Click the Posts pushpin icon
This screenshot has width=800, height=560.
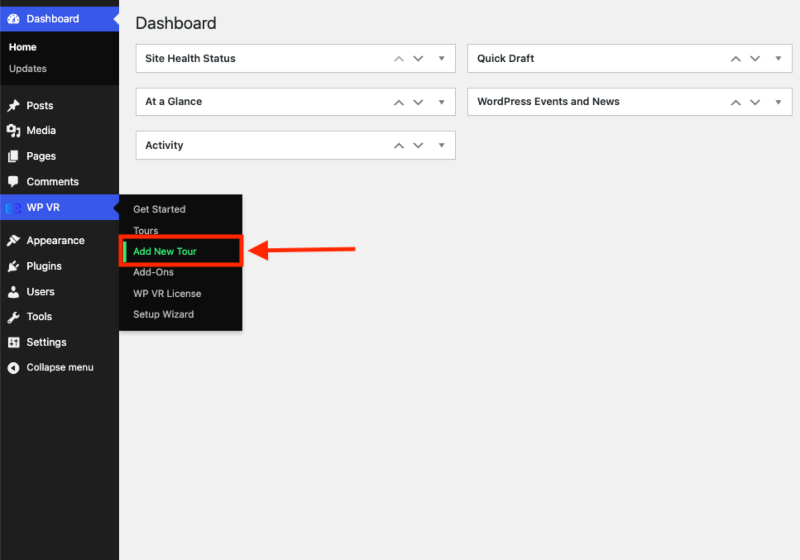(x=13, y=106)
